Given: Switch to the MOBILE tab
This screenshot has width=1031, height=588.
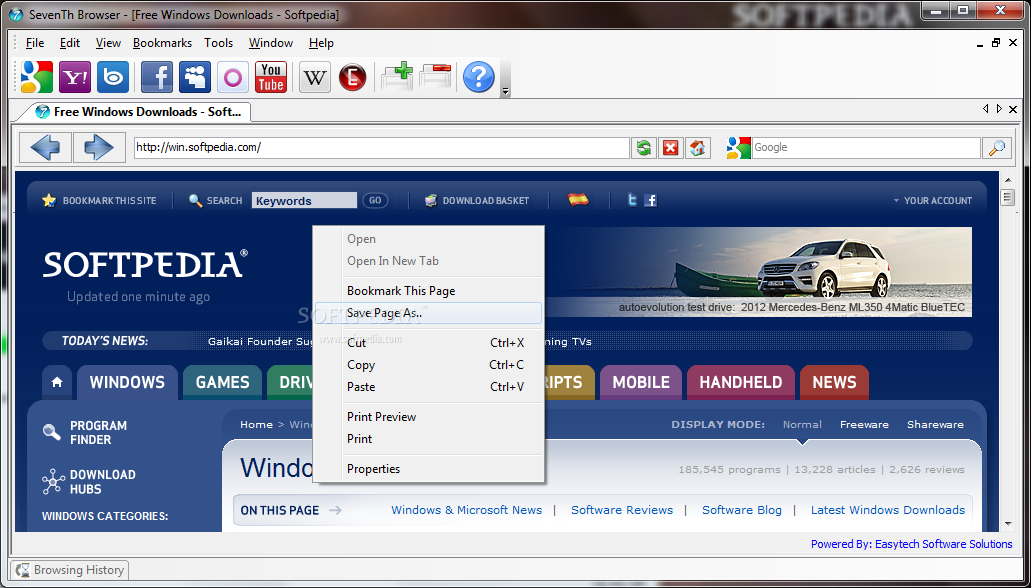Looking at the screenshot, I should pos(641,382).
